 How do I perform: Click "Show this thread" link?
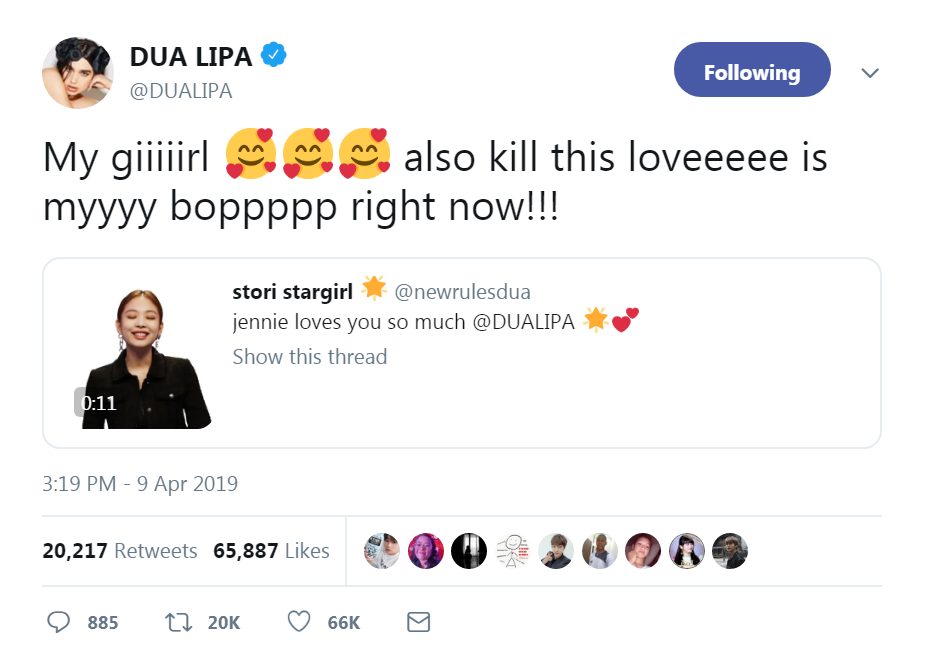pyautogui.click(x=309, y=357)
